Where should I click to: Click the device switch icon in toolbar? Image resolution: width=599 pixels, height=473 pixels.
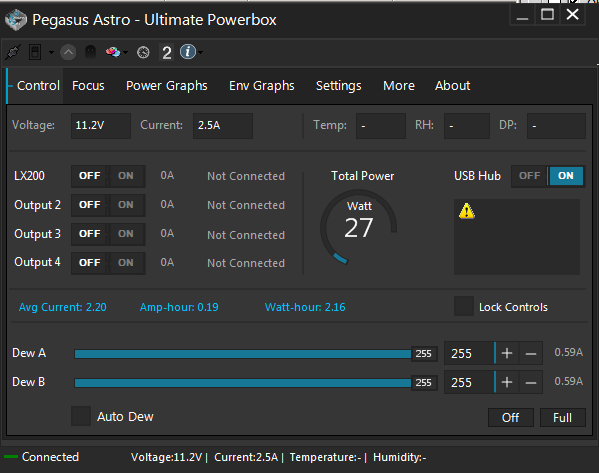pyautogui.click(x=35, y=52)
